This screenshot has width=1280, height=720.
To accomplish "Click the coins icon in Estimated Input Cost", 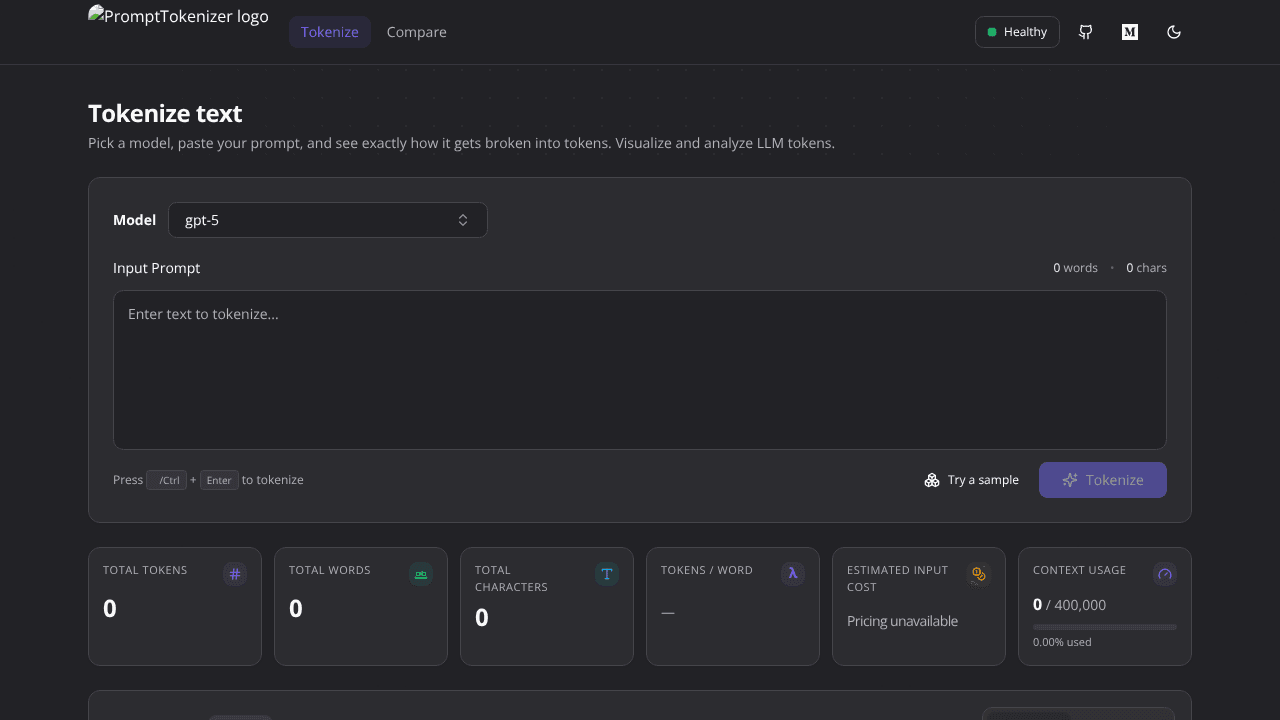I will 979,574.
